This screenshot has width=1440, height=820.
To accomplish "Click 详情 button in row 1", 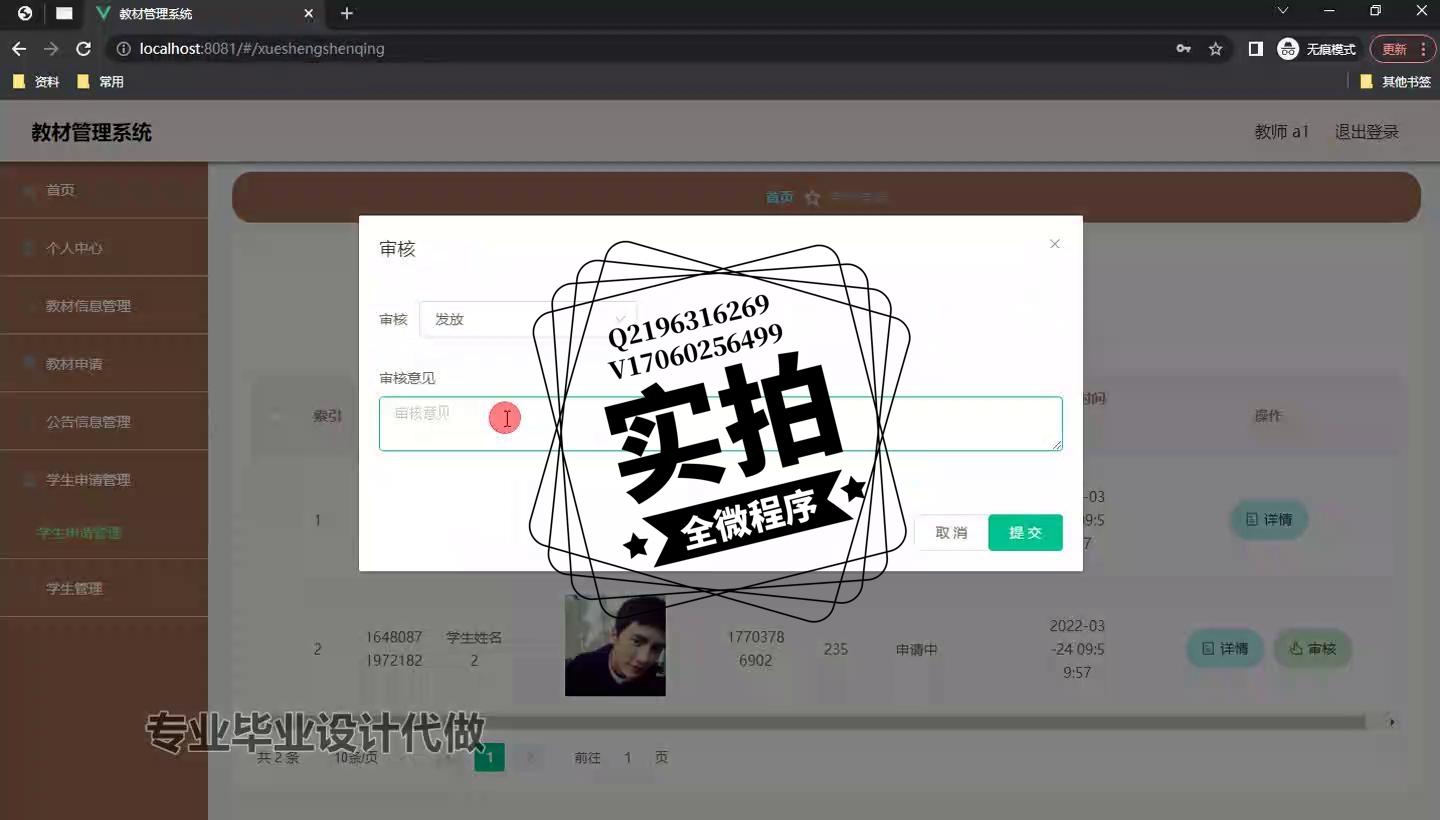I will coord(1268,520).
